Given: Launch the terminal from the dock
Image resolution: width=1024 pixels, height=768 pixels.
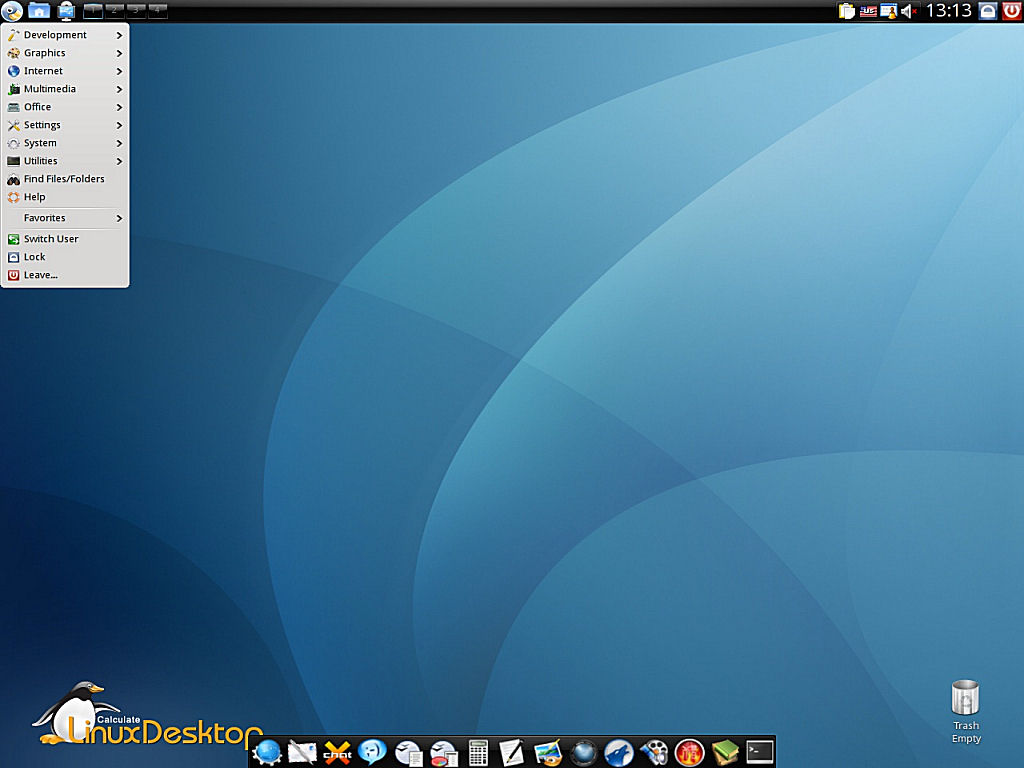Looking at the screenshot, I should [760, 752].
